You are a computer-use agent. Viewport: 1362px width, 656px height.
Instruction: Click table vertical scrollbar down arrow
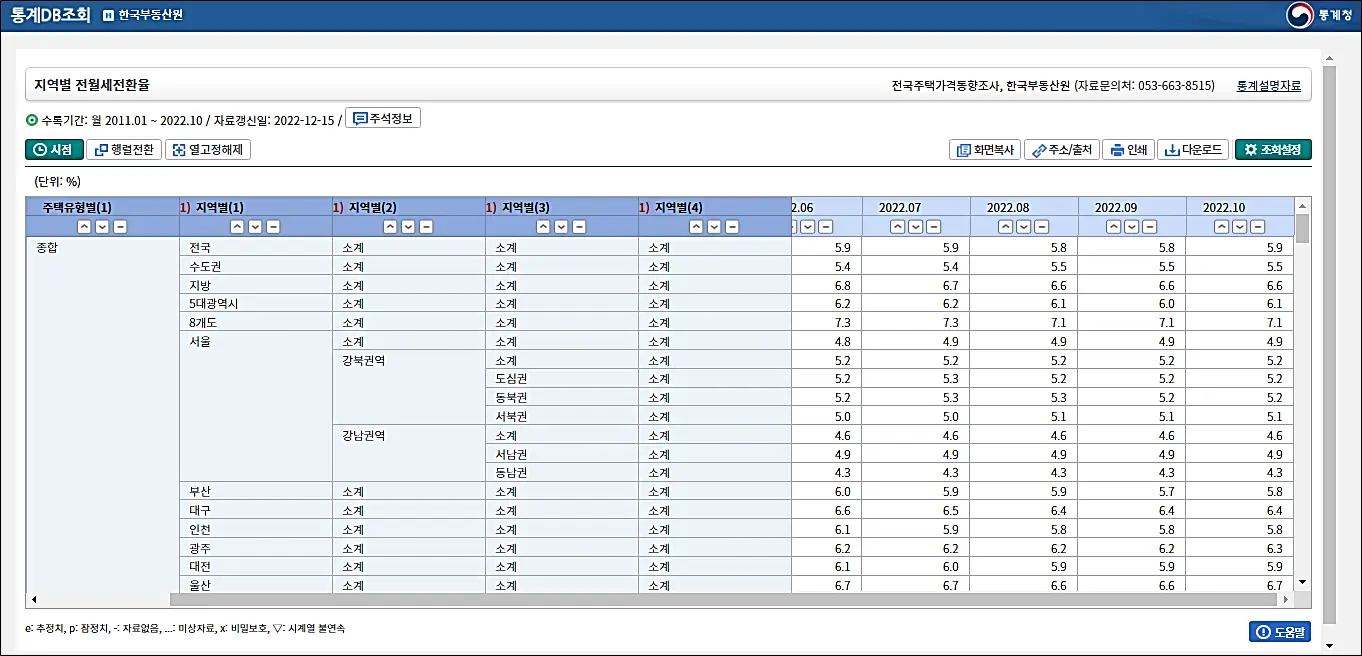coord(1302,582)
